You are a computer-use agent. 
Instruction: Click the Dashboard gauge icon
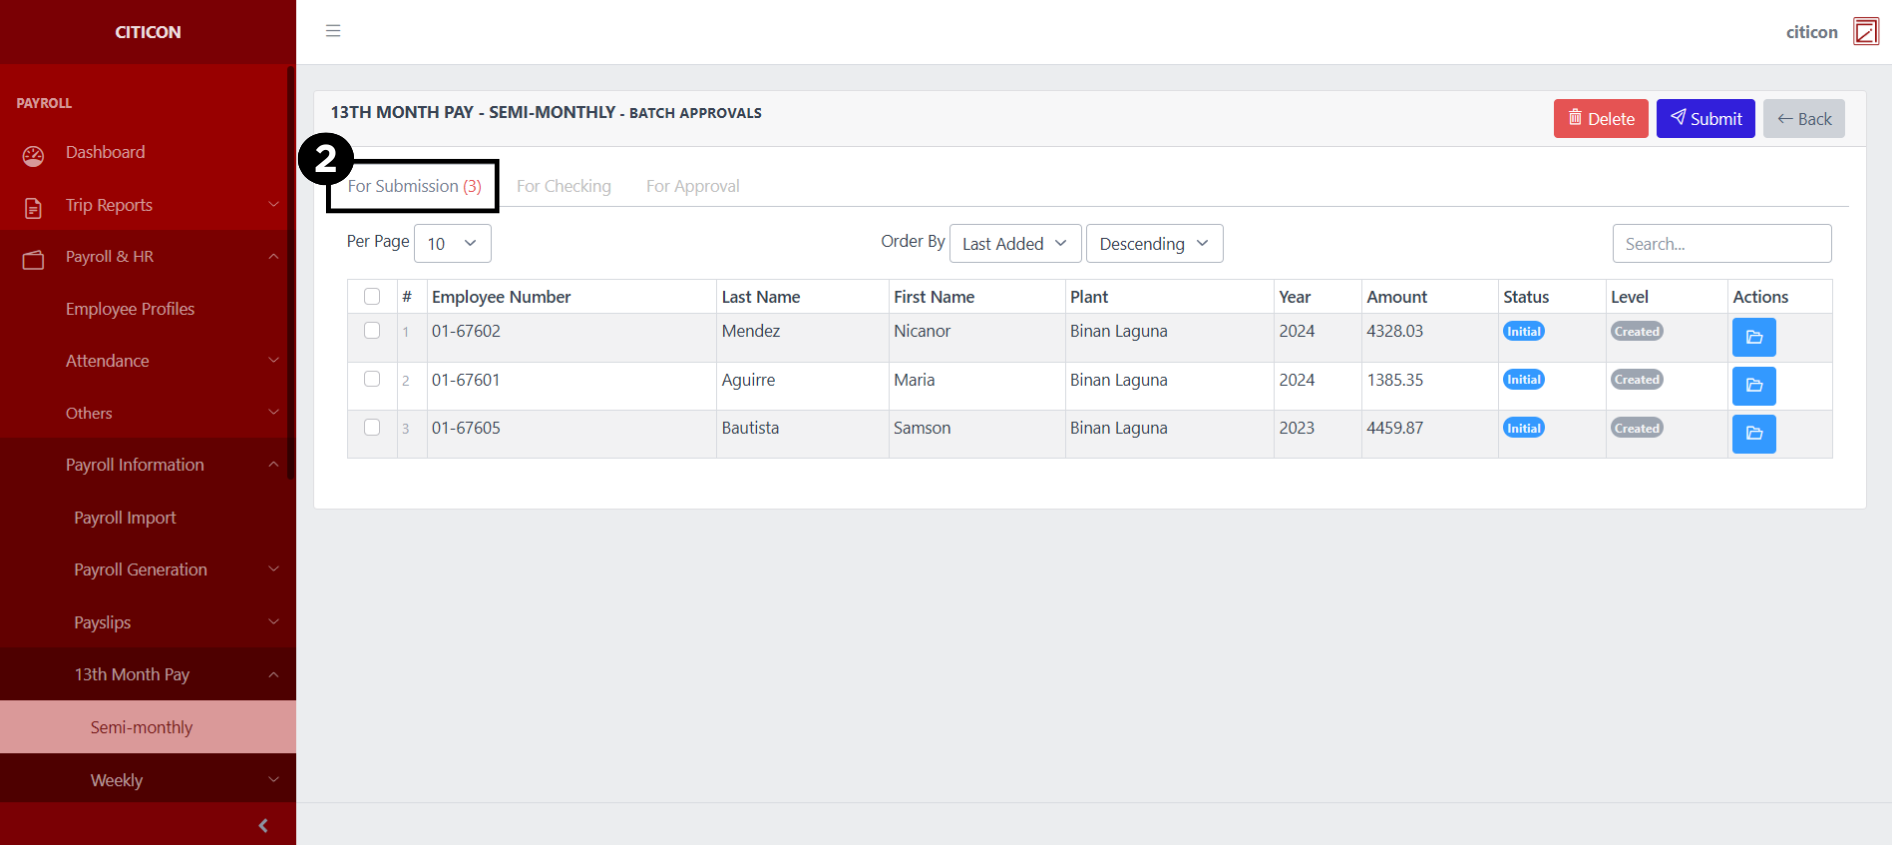coord(33,155)
